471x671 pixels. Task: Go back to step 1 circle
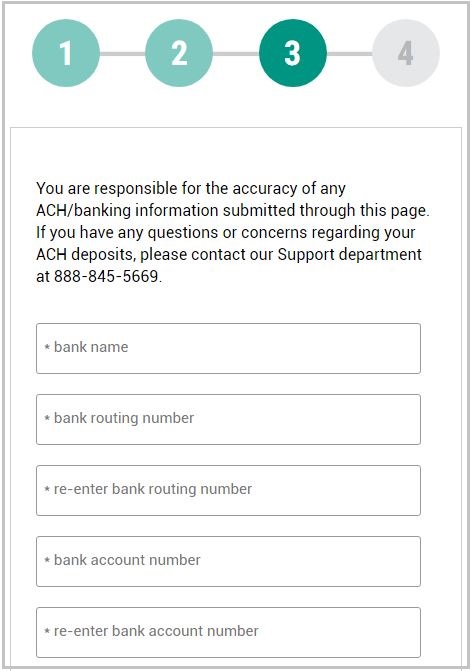[x=66, y=53]
